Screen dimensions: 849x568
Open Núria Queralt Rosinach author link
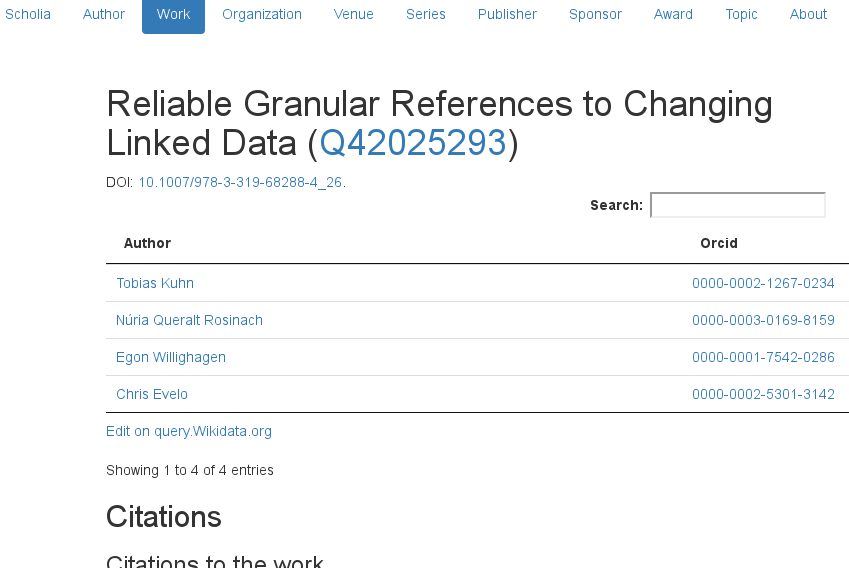pos(189,320)
